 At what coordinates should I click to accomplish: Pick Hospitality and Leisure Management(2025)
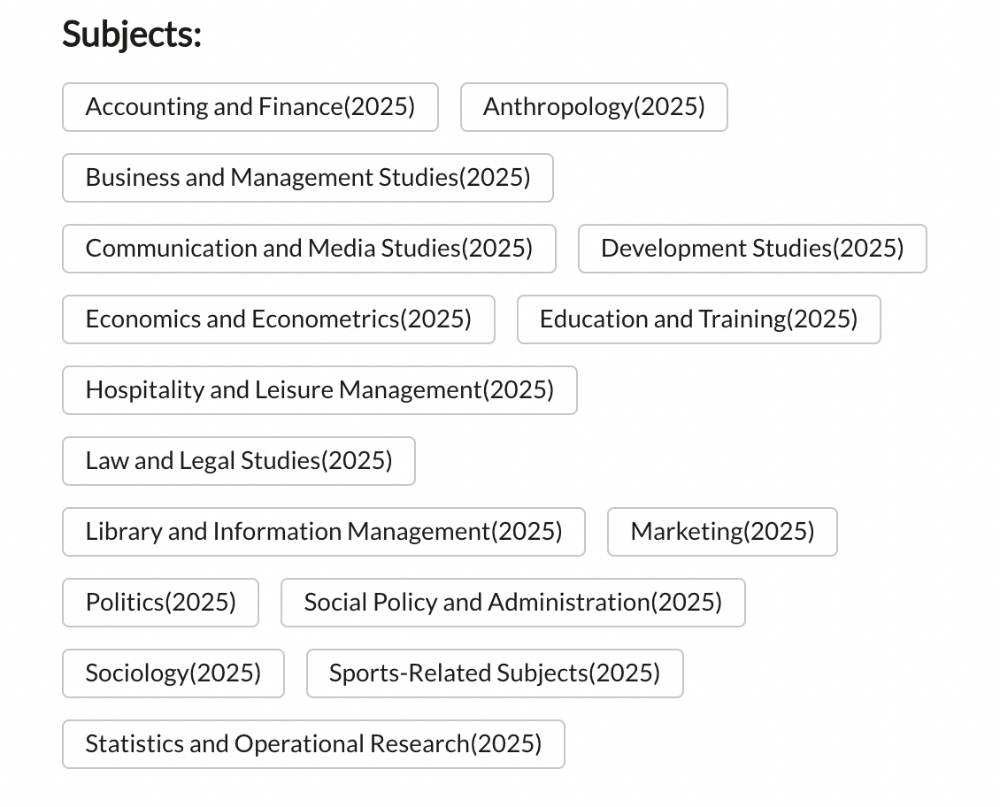[320, 390]
